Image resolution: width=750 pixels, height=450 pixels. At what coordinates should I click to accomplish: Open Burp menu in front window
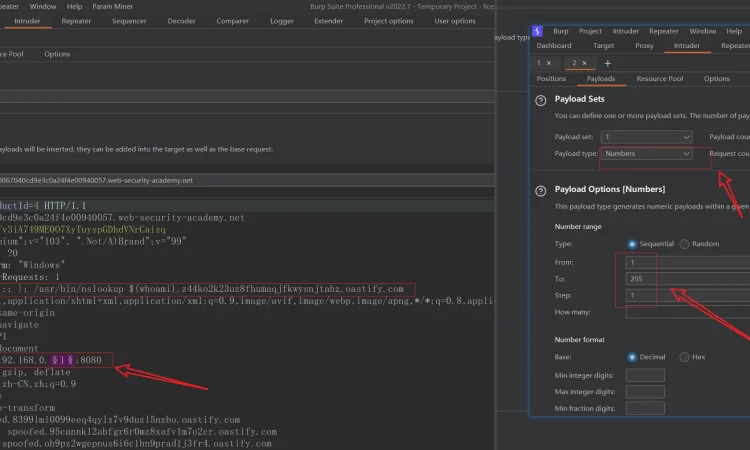[561, 31]
